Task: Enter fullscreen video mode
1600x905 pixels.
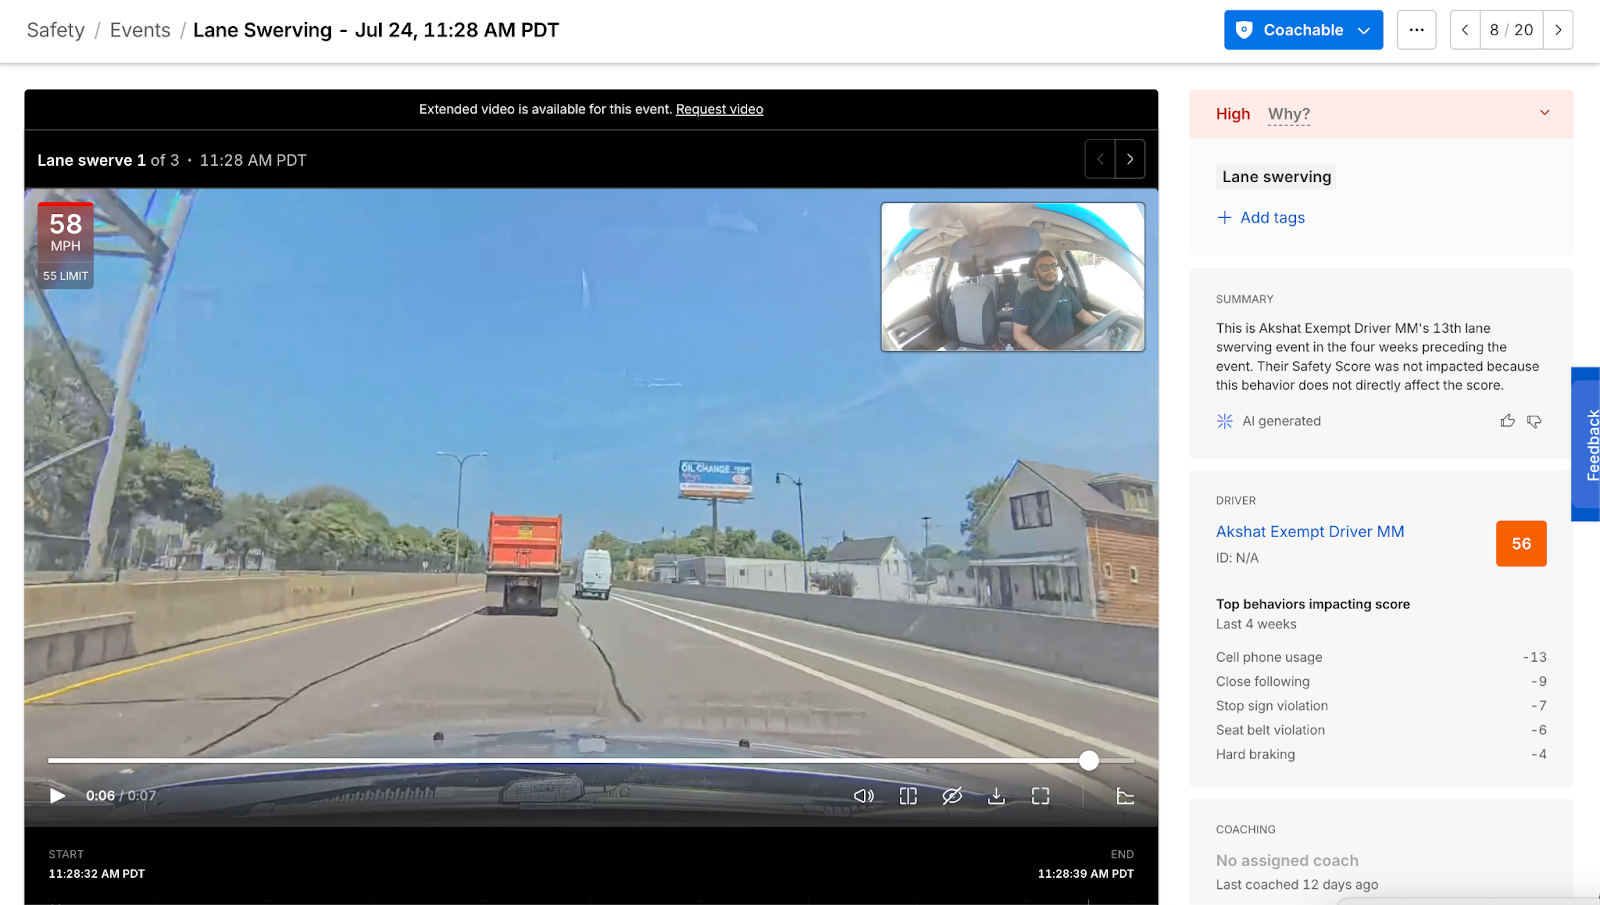Action: tap(1041, 796)
